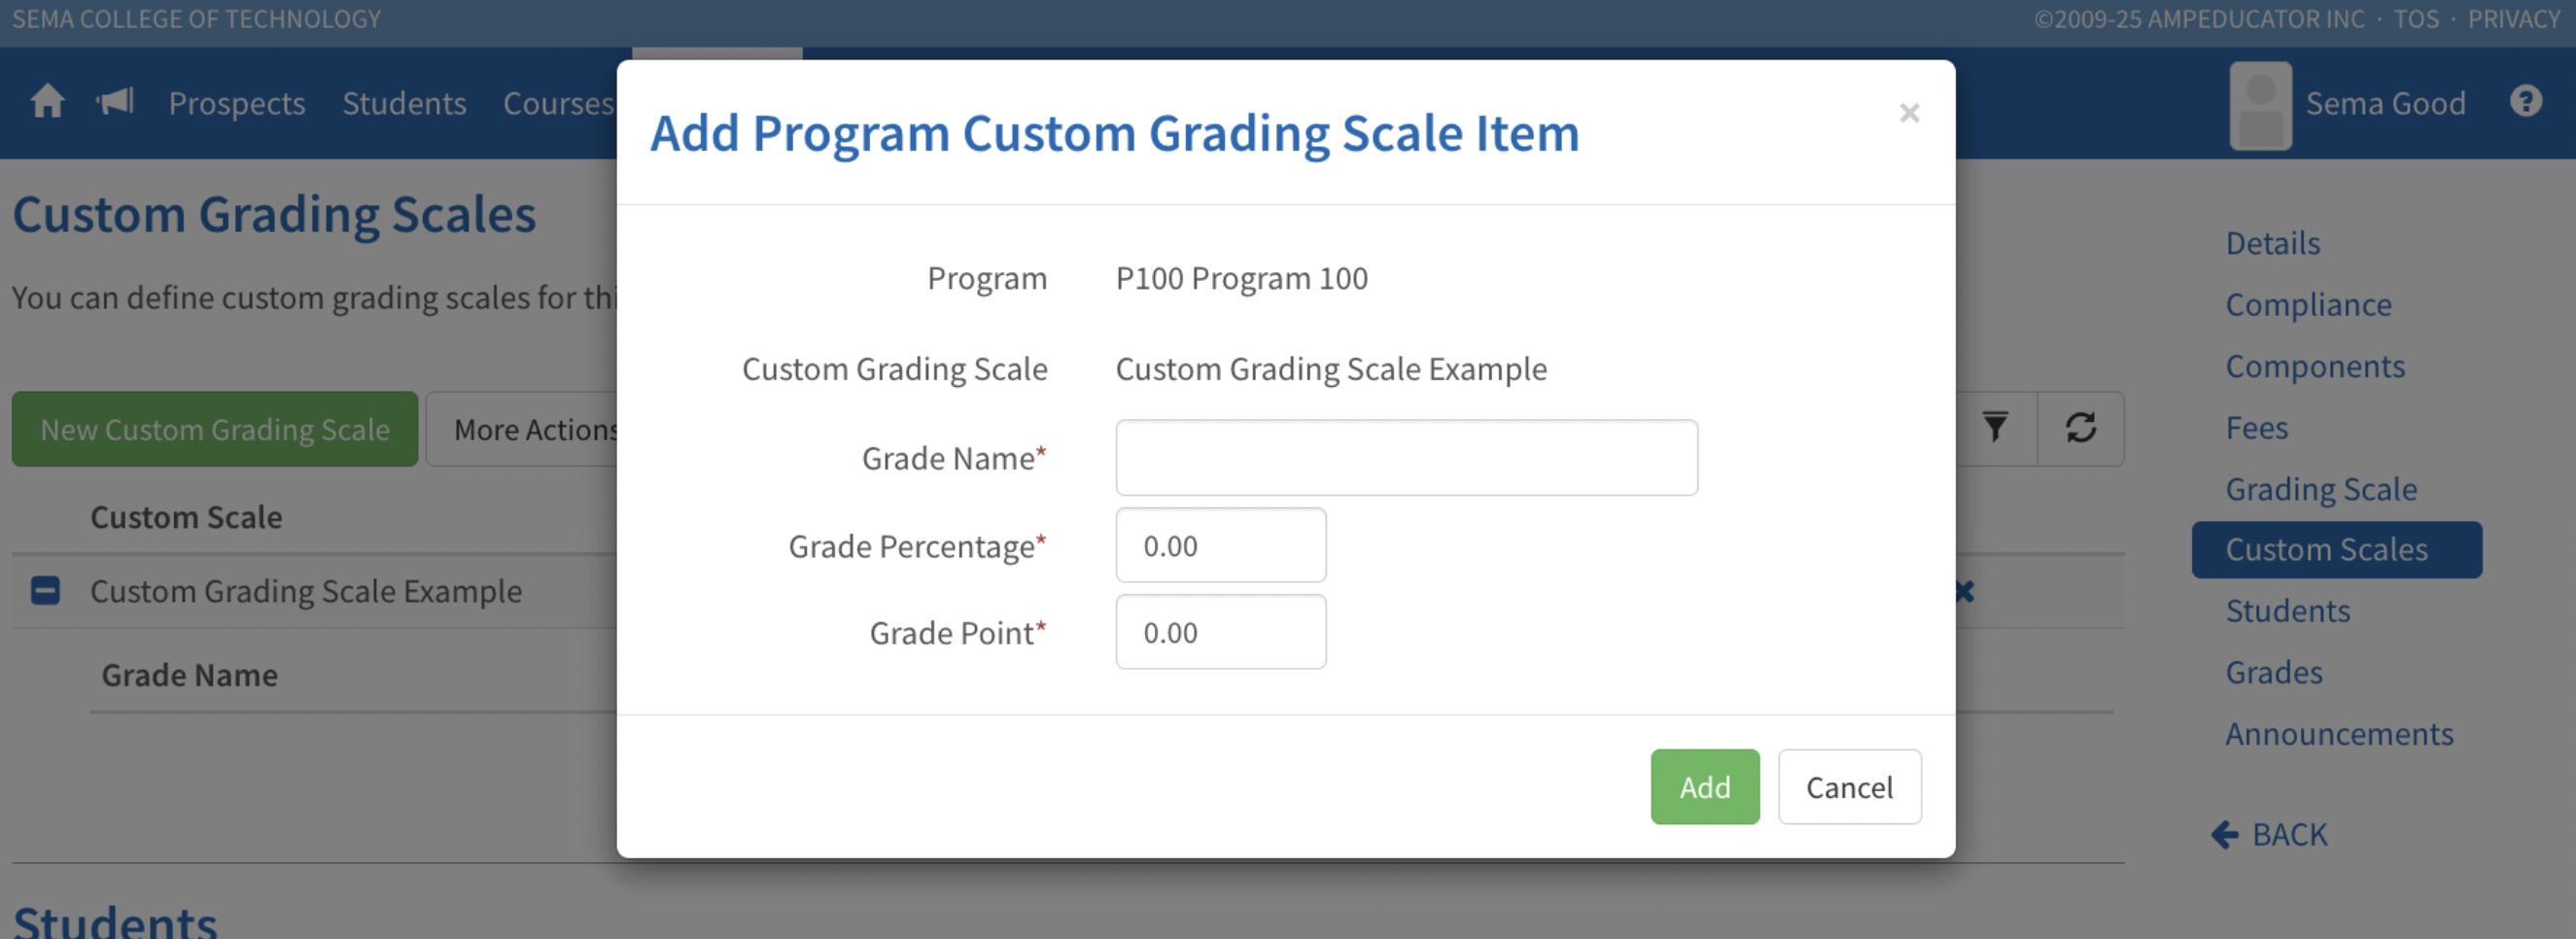Close the dialog with the X icon

[x=1909, y=113]
